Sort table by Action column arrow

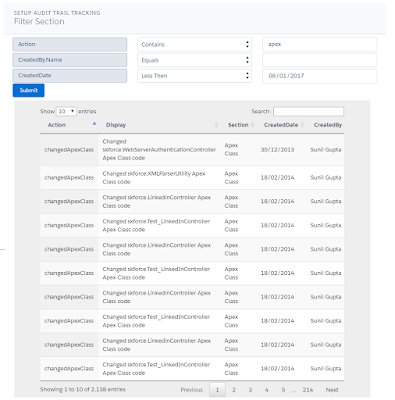94,124
